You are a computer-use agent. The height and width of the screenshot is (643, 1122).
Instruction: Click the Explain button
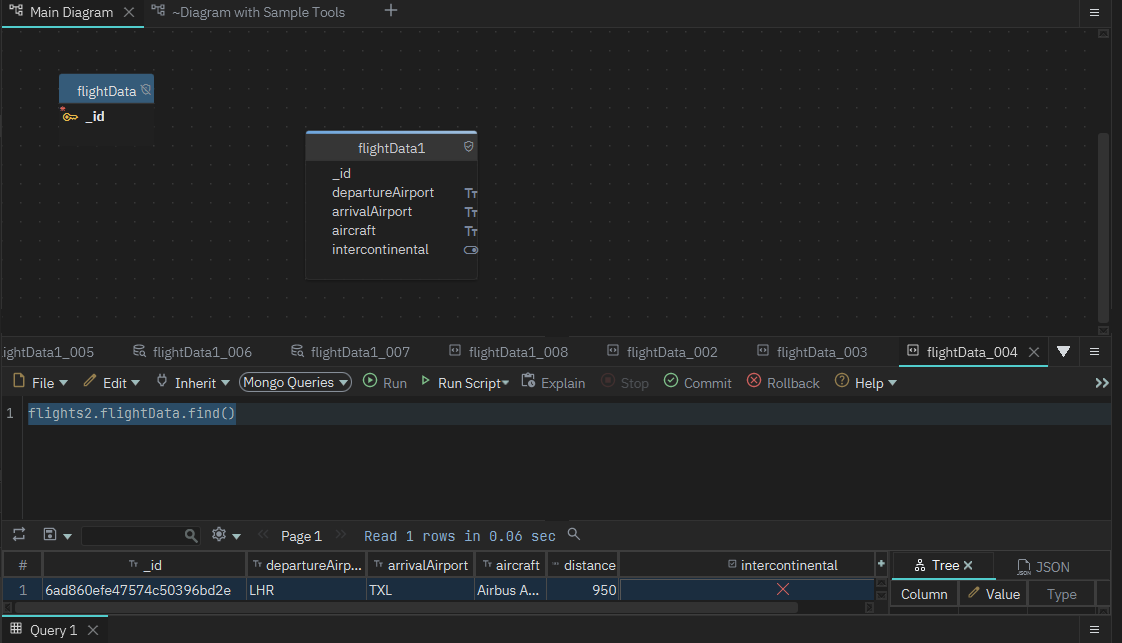(x=553, y=383)
